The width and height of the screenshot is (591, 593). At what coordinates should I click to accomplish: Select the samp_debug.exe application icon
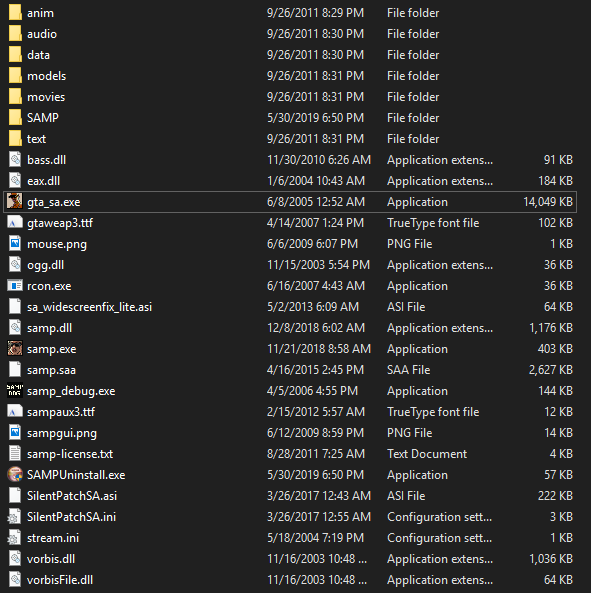tap(15, 390)
